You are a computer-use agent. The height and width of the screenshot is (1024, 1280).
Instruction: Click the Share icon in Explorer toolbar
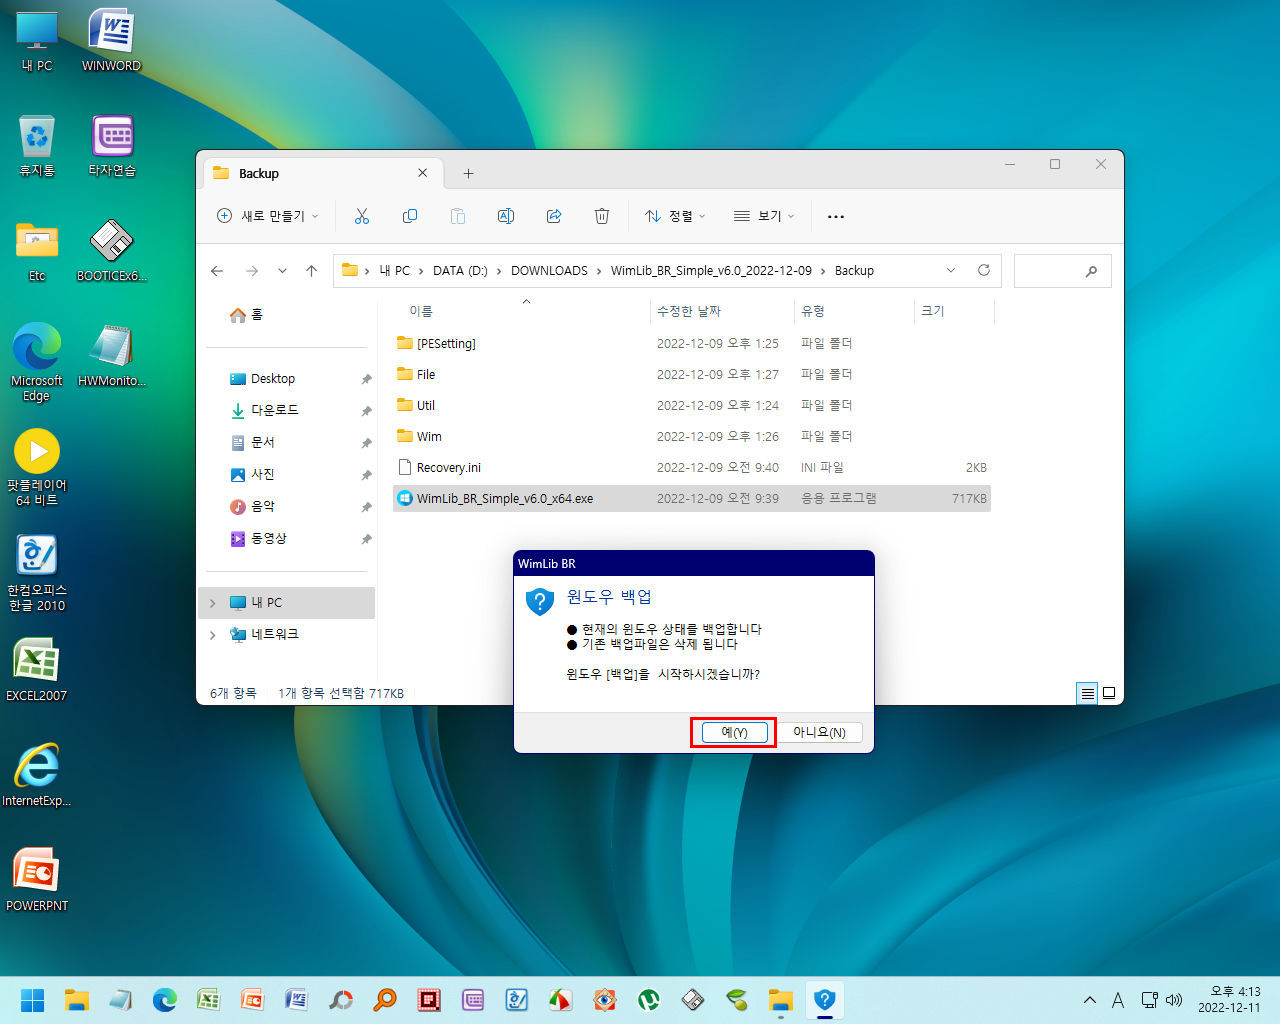pos(554,216)
